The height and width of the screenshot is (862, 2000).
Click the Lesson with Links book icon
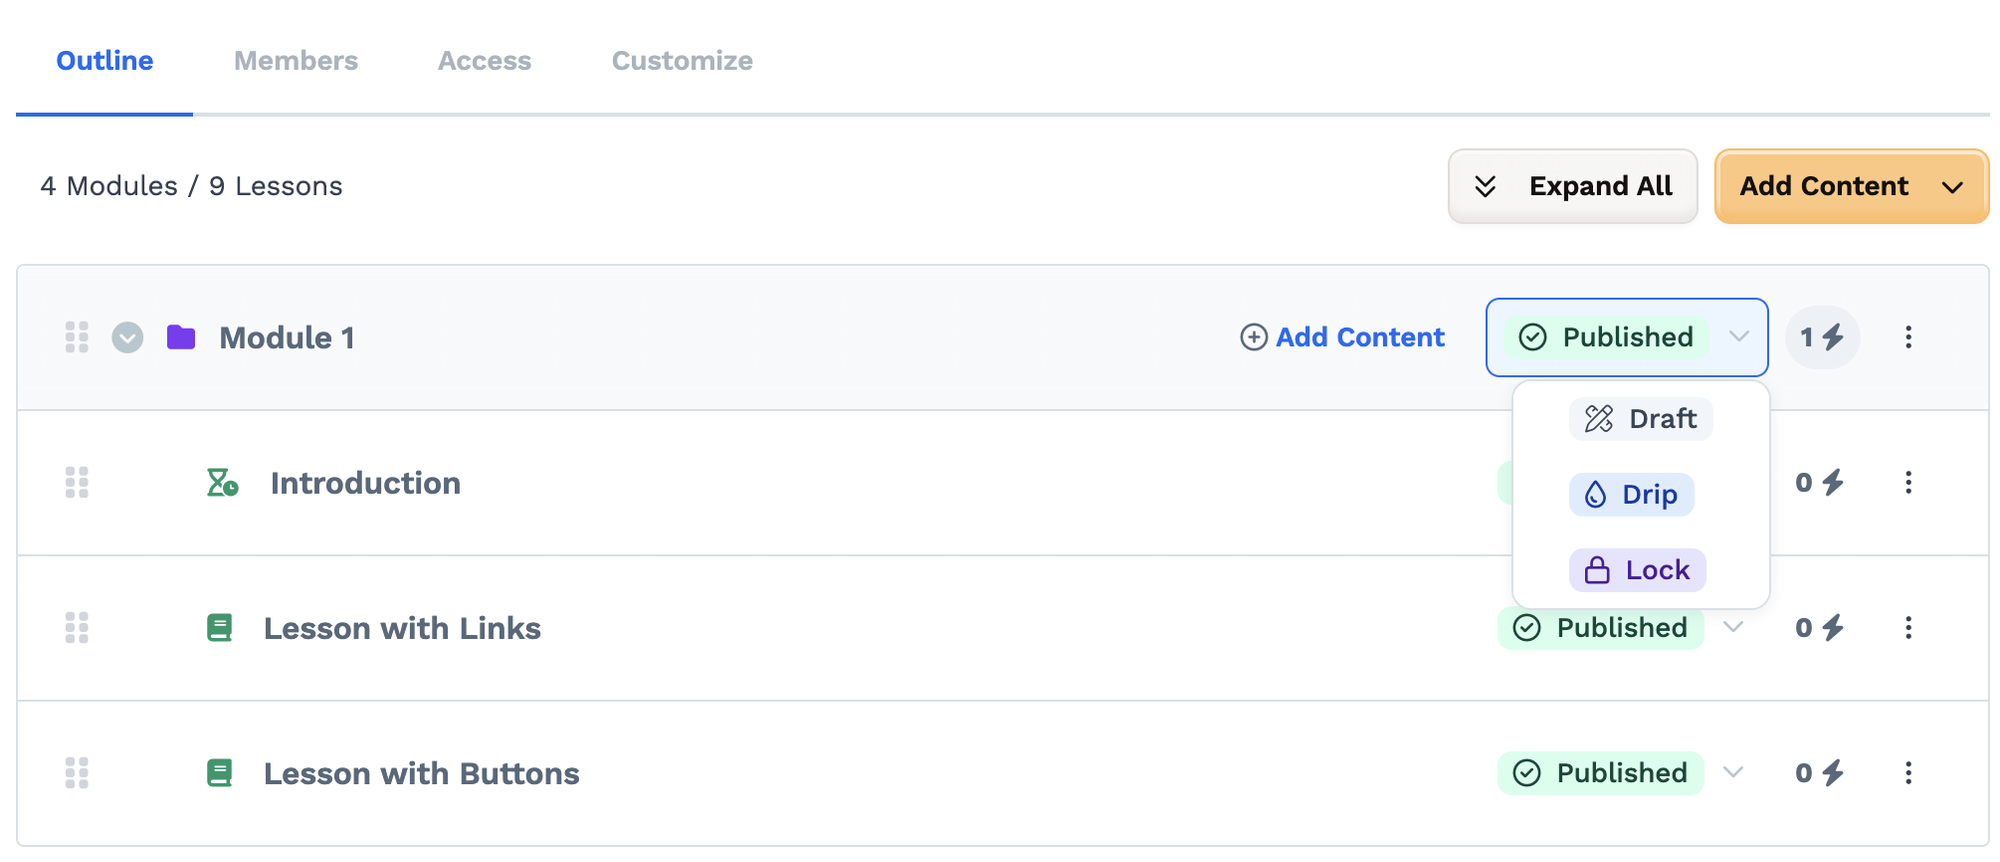point(219,628)
